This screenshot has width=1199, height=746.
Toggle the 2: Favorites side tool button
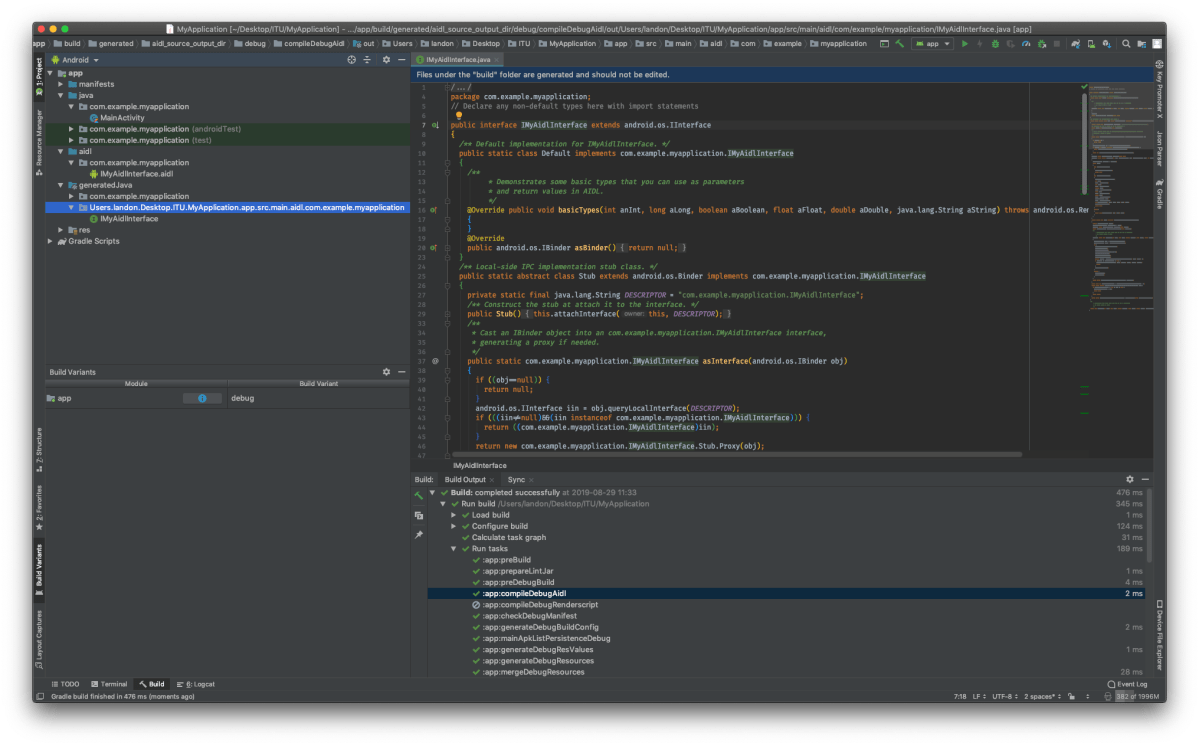tap(39, 508)
